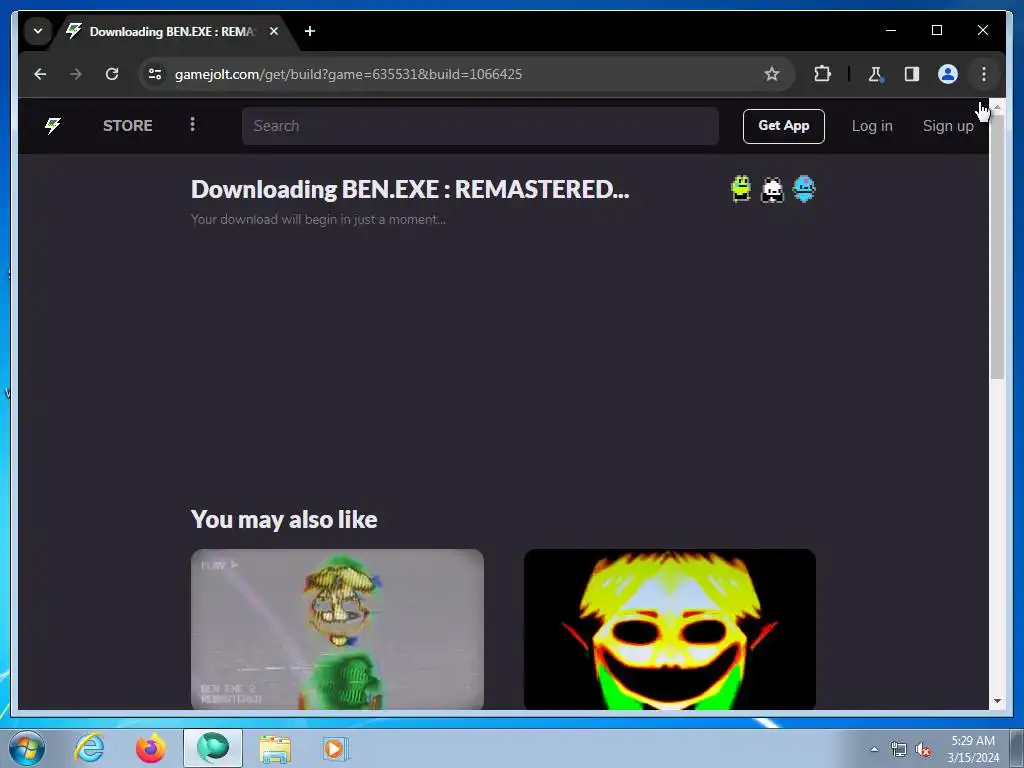Viewport: 1024px width, 768px height.
Task: Launch Firefox from the taskbar
Action: coord(150,748)
